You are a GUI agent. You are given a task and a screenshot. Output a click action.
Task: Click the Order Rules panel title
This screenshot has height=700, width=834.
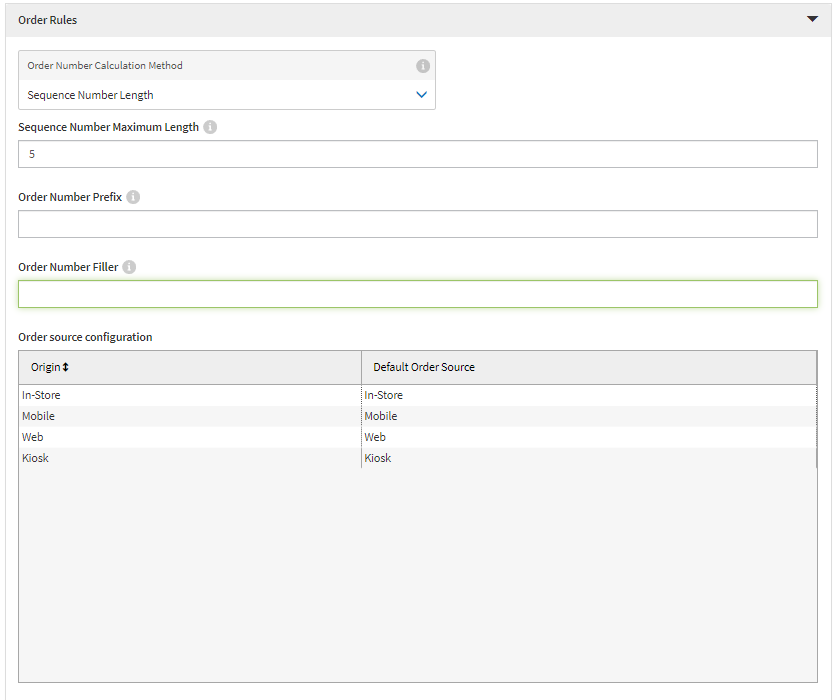tap(48, 20)
